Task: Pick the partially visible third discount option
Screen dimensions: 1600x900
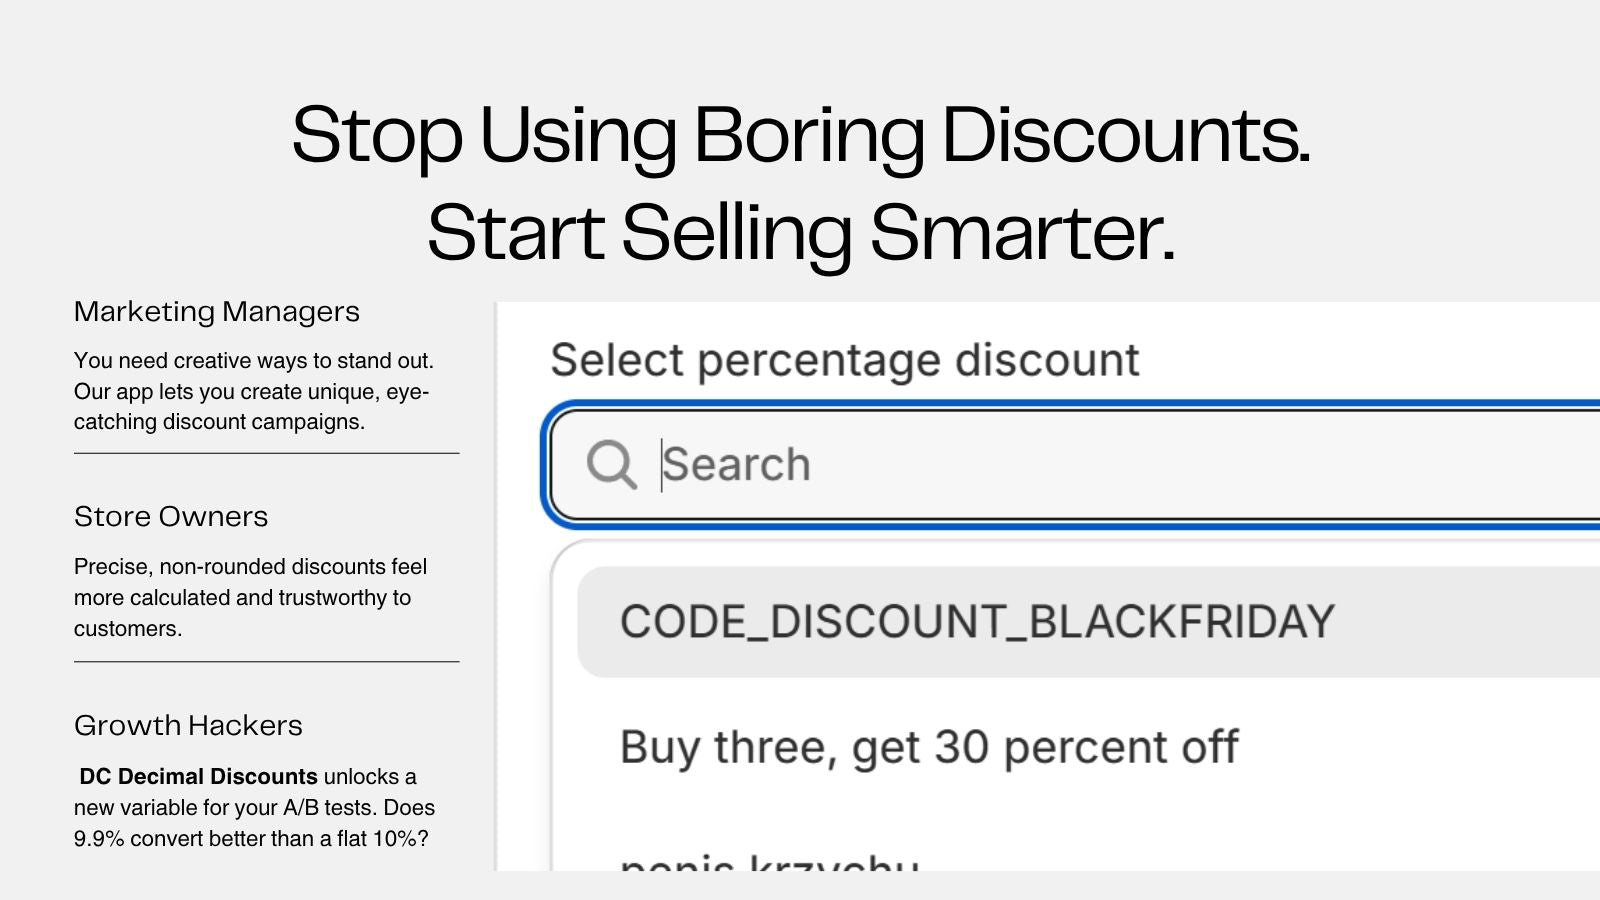Action: click(x=770, y=862)
